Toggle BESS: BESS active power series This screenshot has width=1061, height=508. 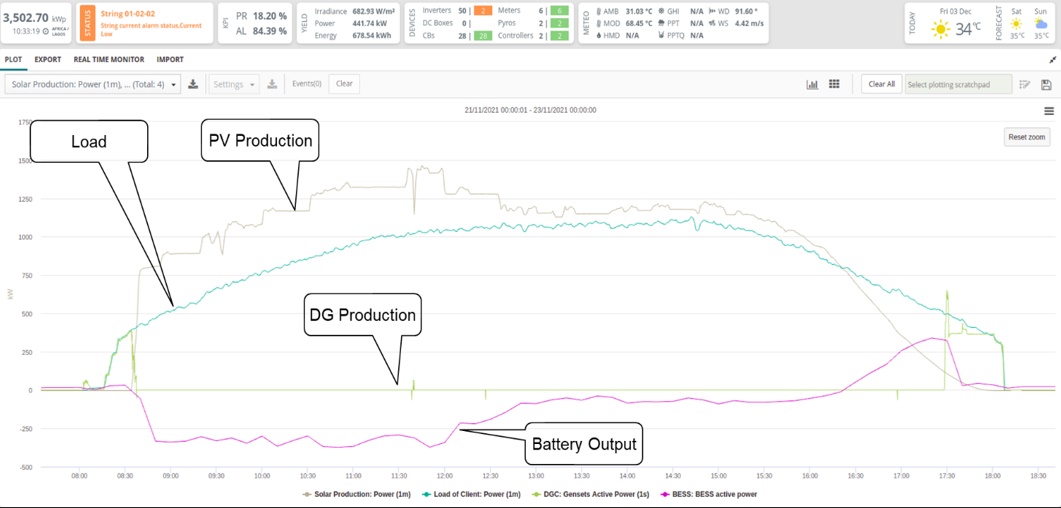point(709,494)
